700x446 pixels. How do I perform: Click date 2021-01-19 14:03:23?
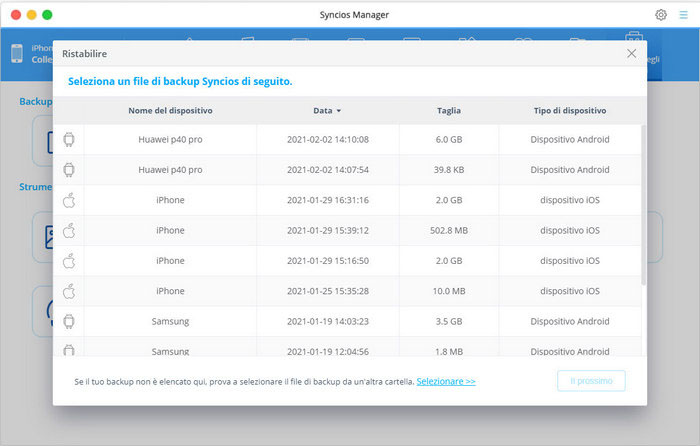328,321
